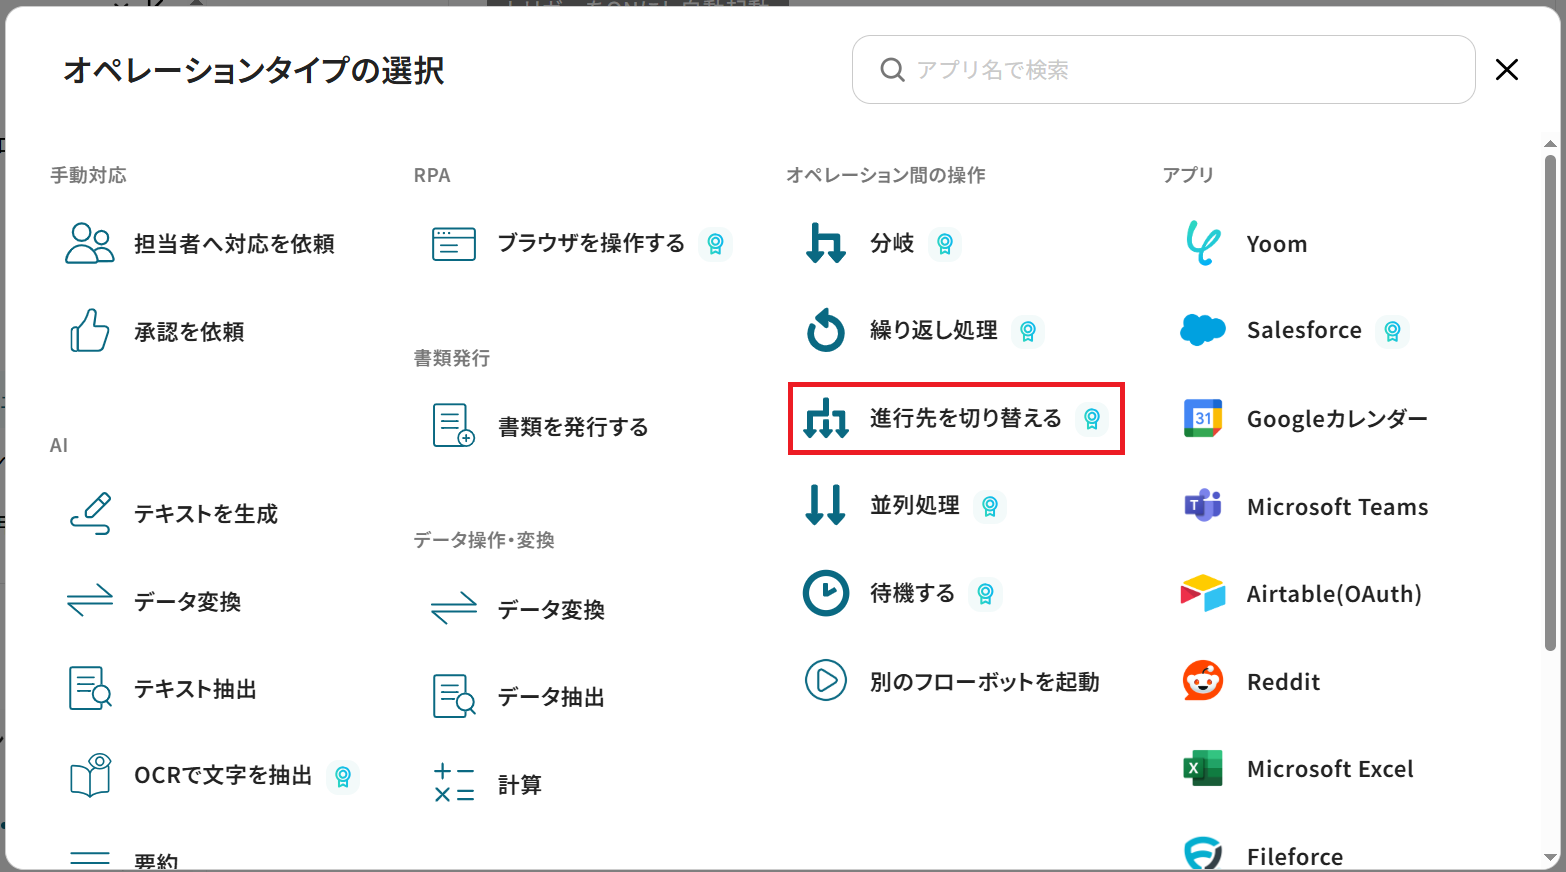Close the operation type selection dialog
Image resolution: width=1566 pixels, height=872 pixels.
click(x=1506, y=70)
